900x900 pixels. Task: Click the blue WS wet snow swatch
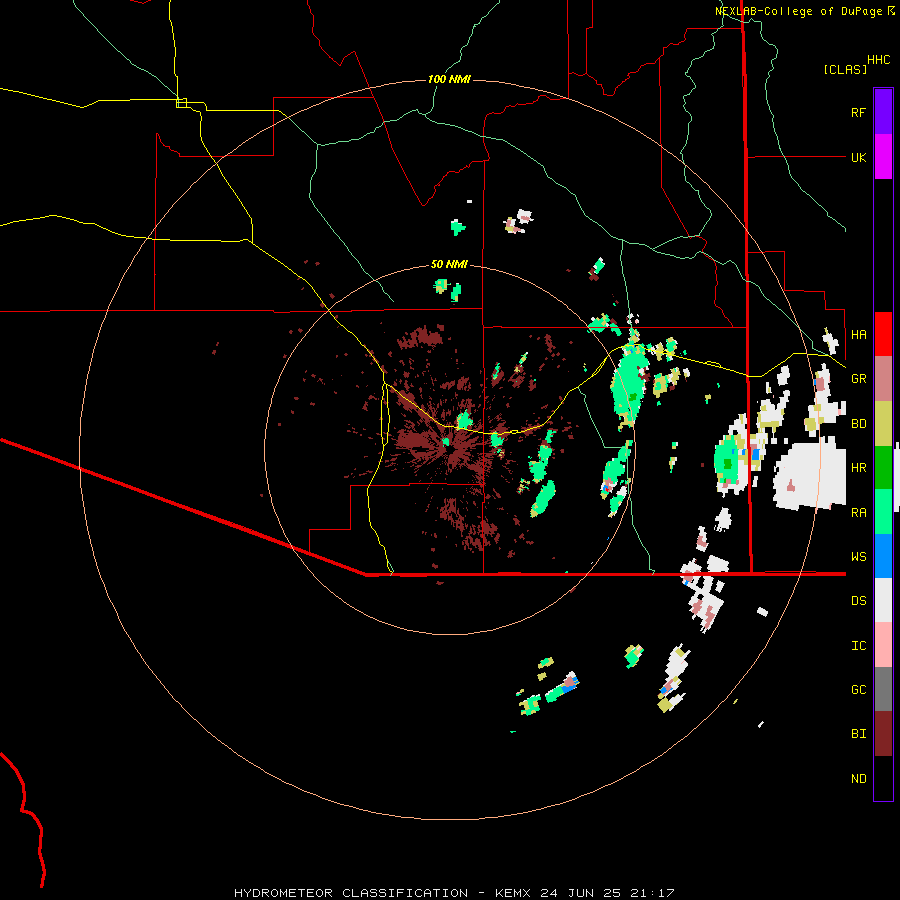coord(883,556)
